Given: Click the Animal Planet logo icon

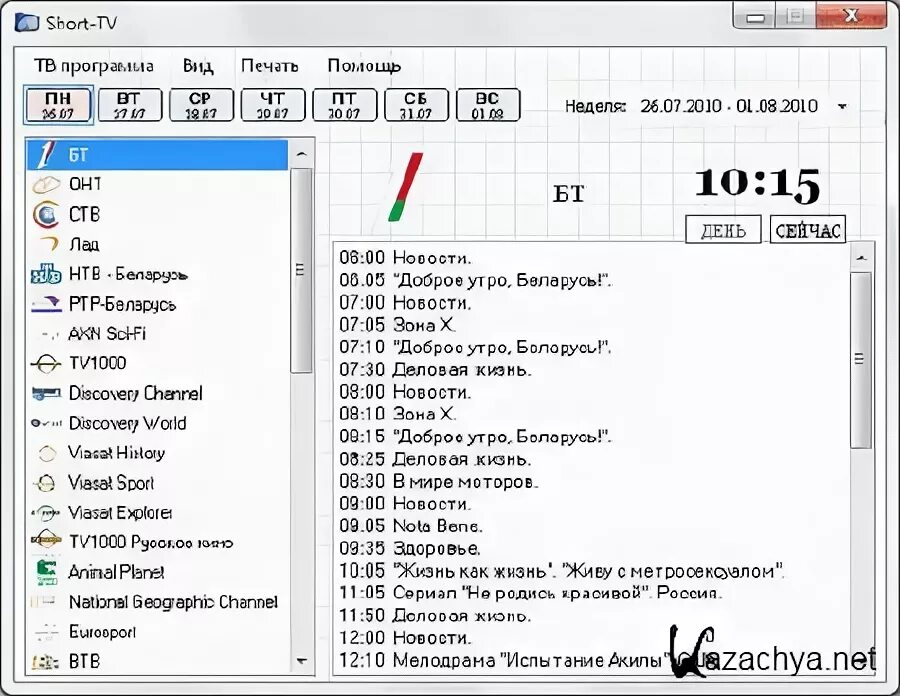Looking at the screenshot, I should [46, 572].
